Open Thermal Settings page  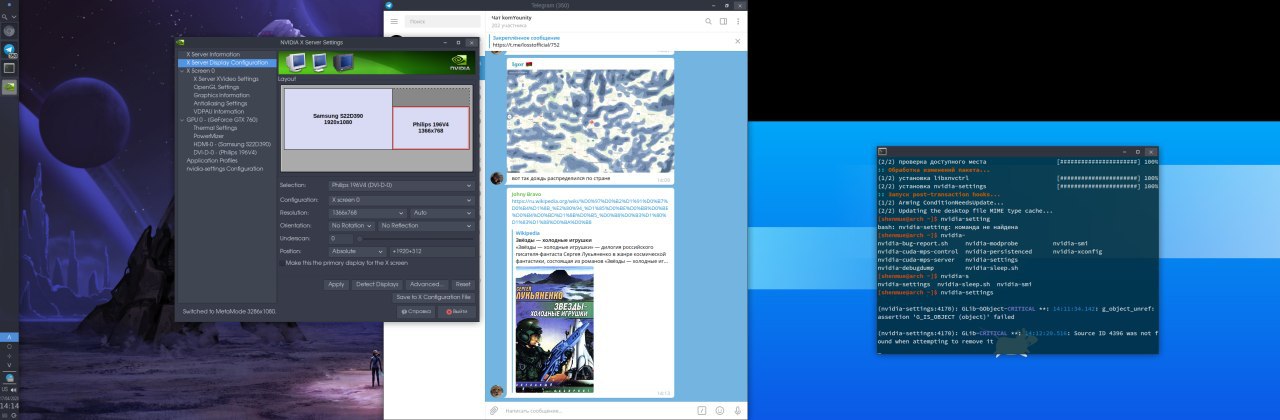pos(215,128)
